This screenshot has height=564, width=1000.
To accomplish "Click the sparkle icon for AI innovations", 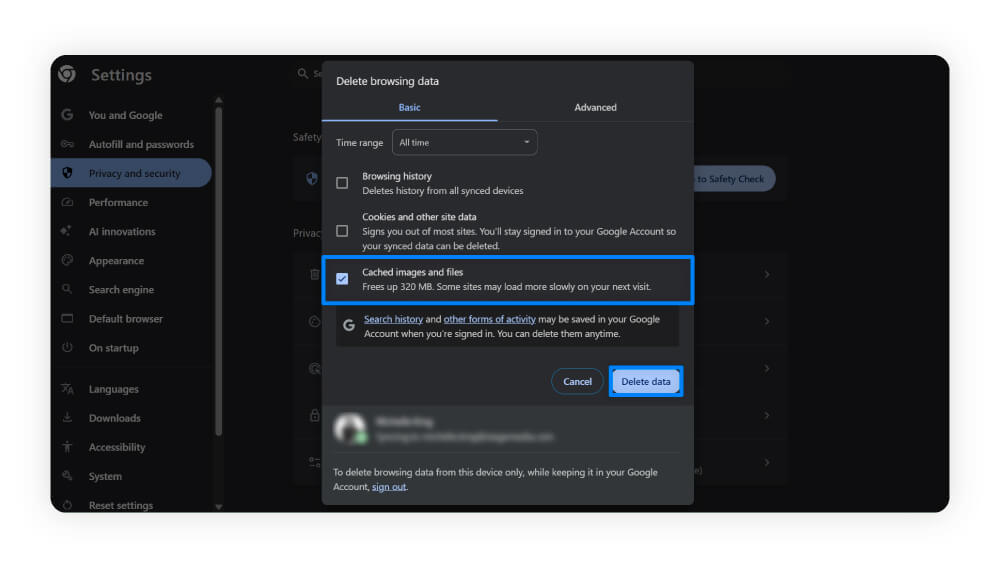I will coord(66,231).
